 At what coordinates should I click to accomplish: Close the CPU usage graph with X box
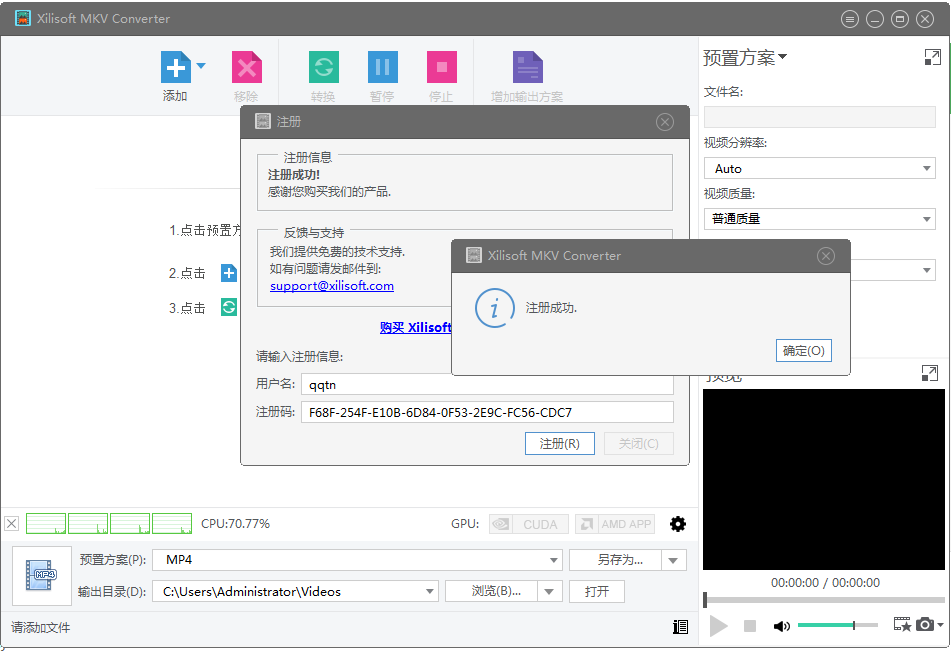(12, 523)
